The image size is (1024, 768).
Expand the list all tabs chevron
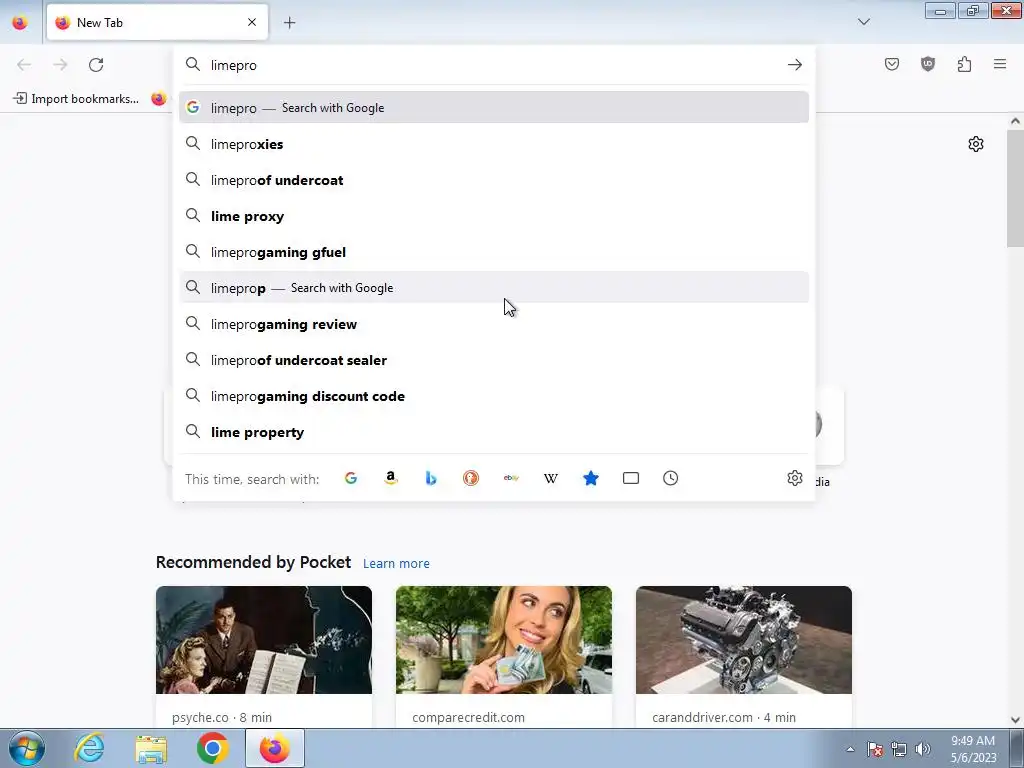(x=864, y=22)
